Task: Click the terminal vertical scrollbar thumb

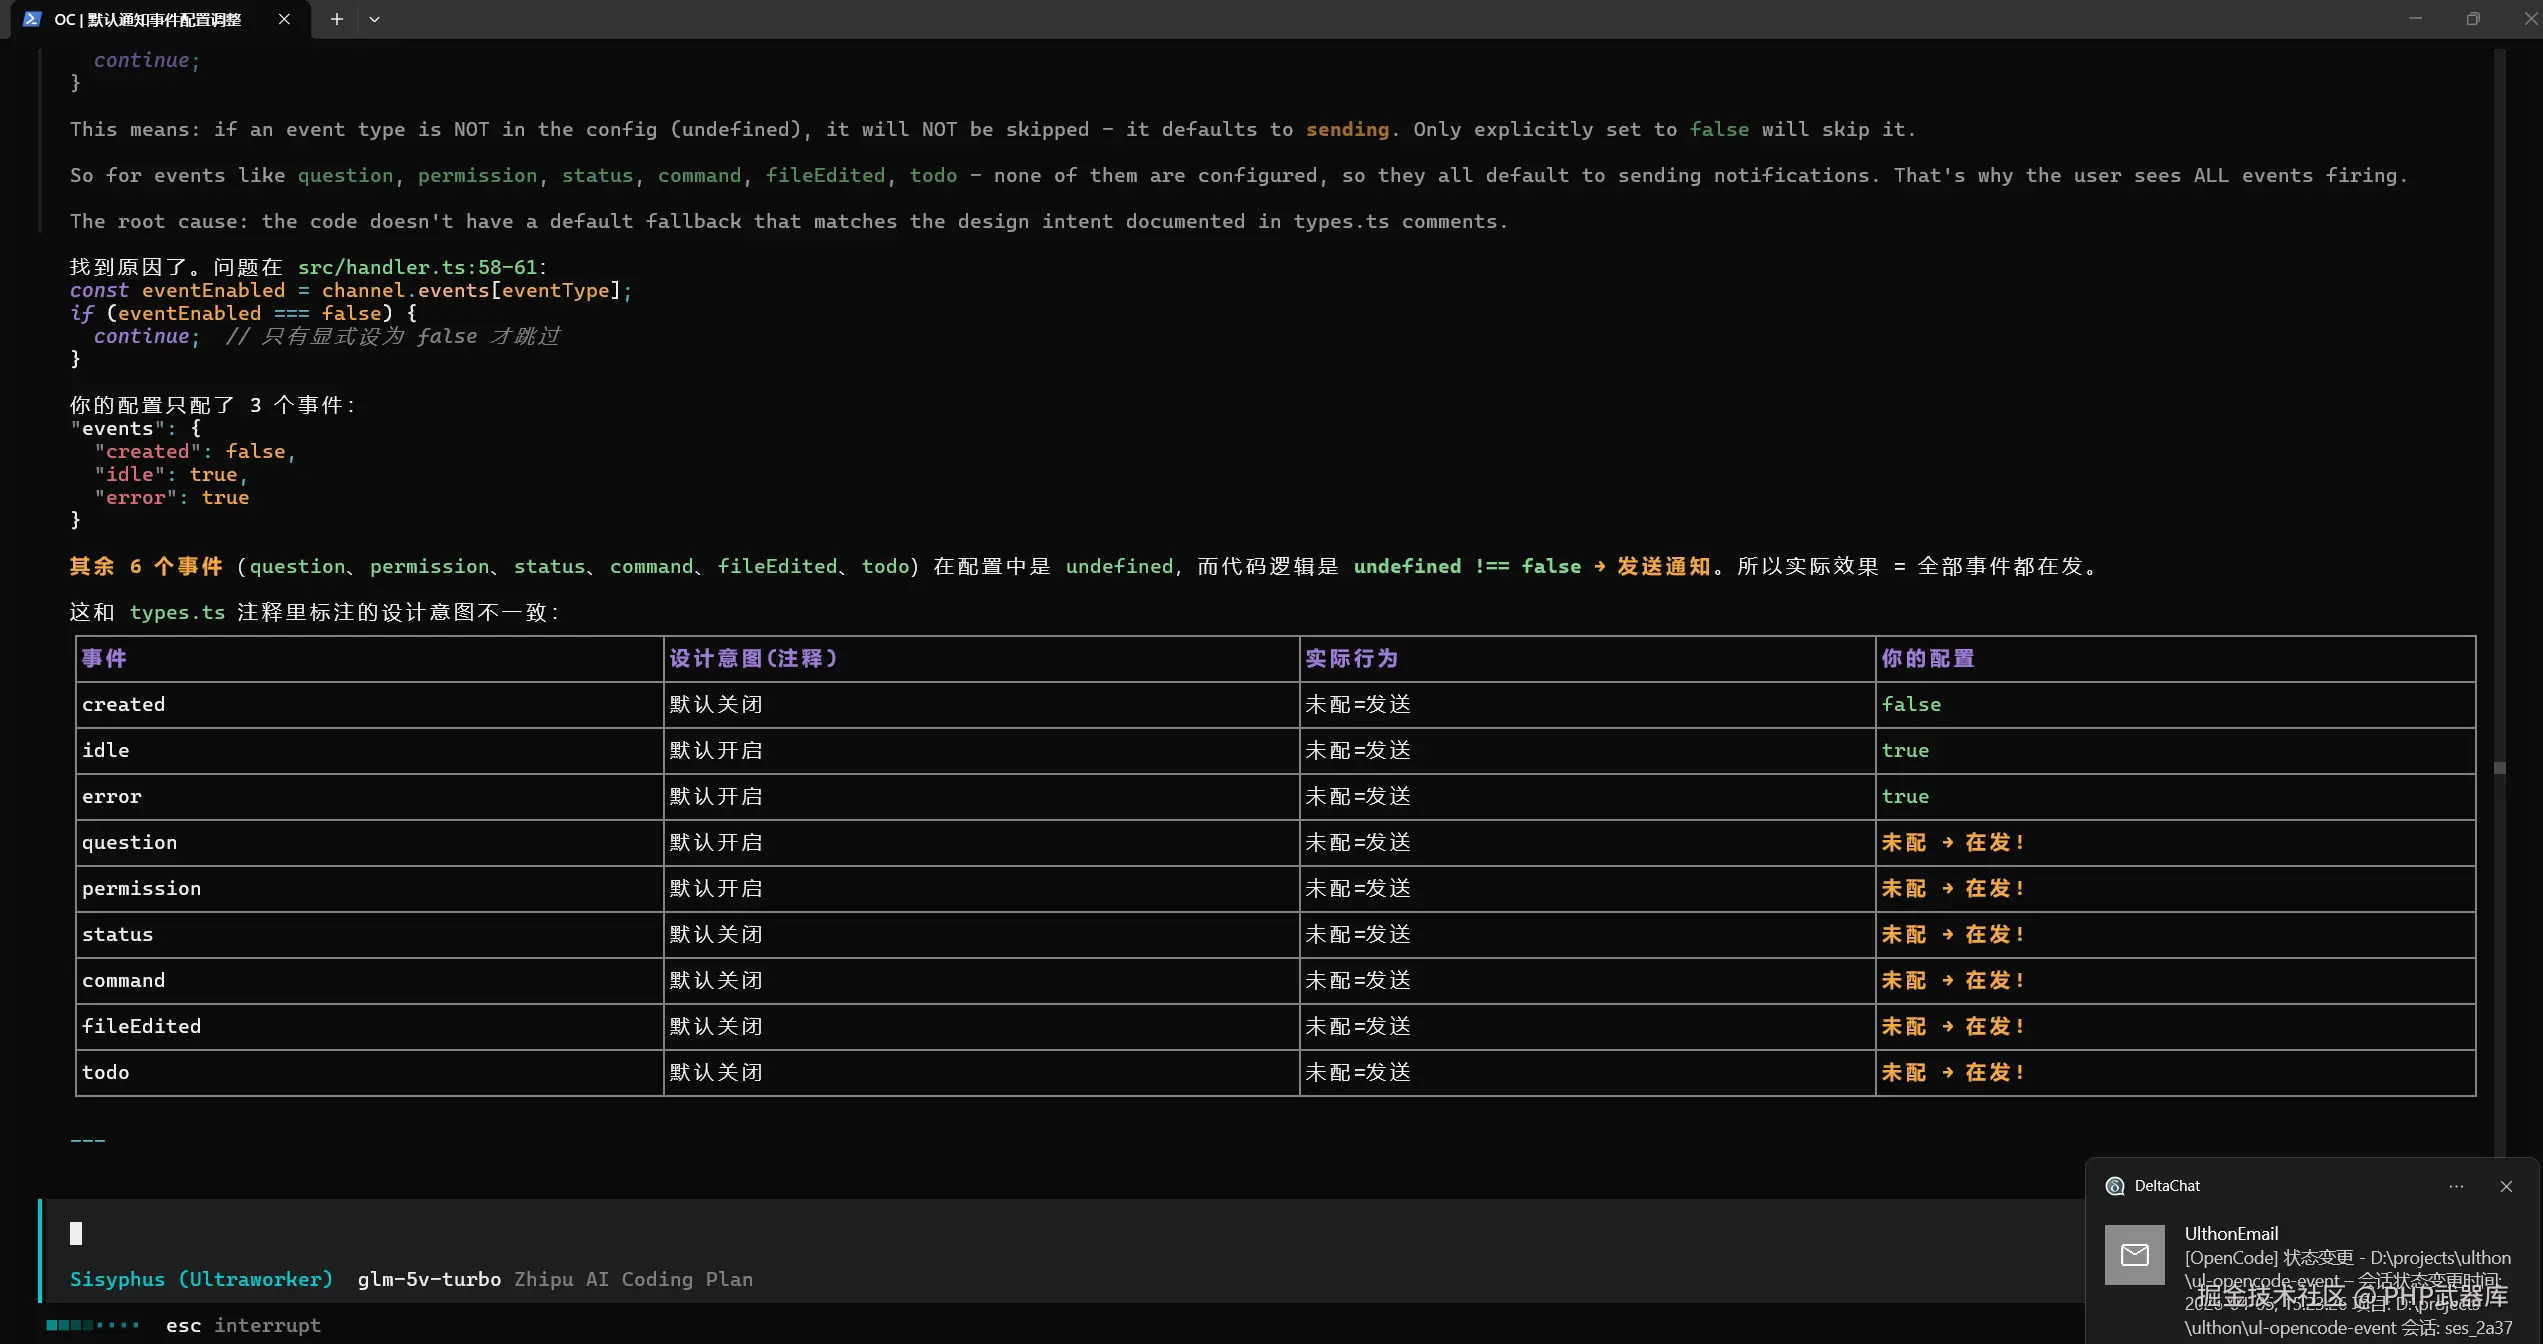Action: (x=2499, y=768)
